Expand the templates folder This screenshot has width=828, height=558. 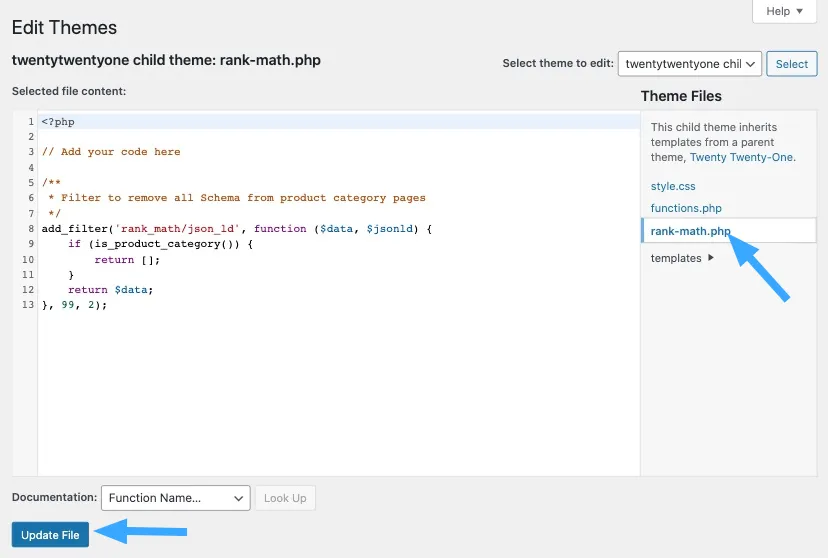[x=682, y=258]
